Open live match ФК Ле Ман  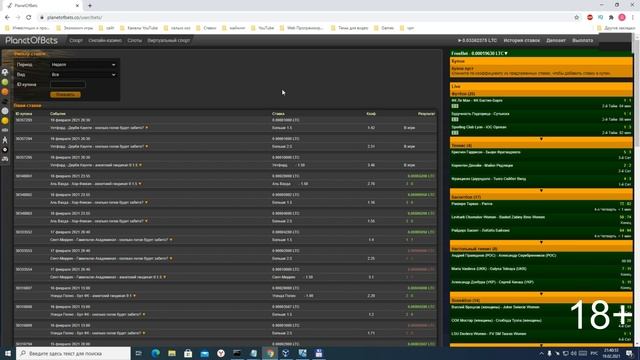(x=477, y=100)
